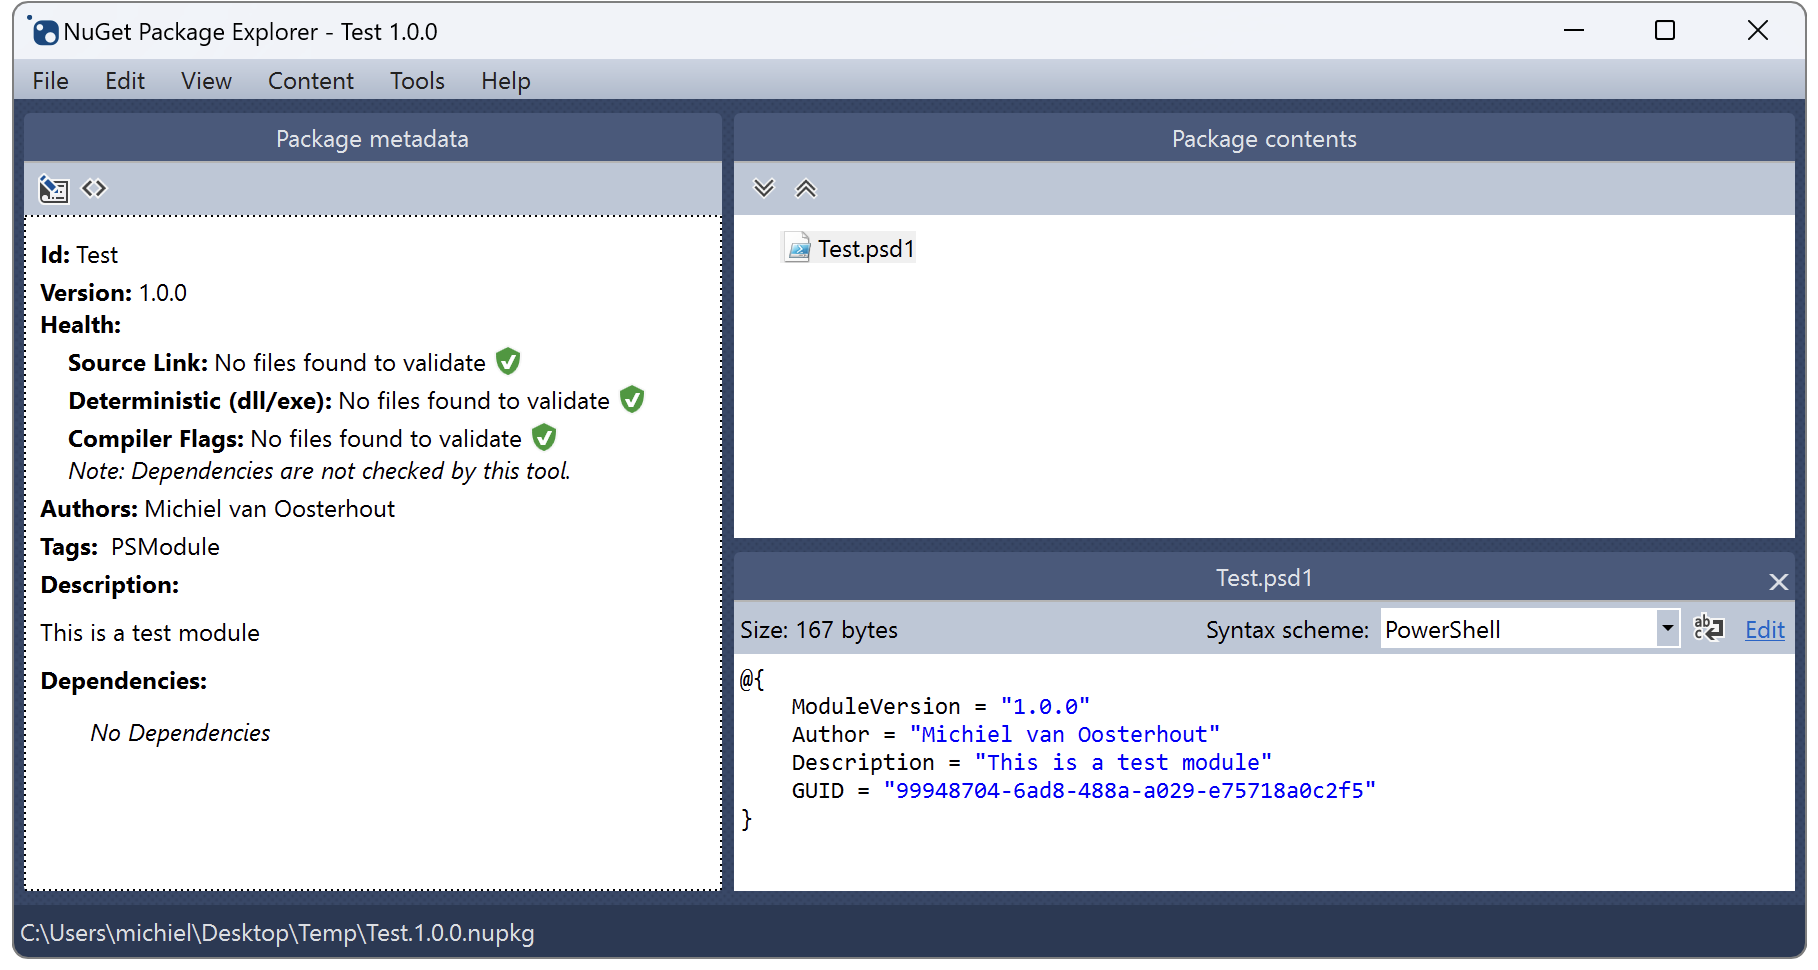Click the "This is a test module" description
Viewport: 1818px width, 970px height.
[x=150, y=633]
